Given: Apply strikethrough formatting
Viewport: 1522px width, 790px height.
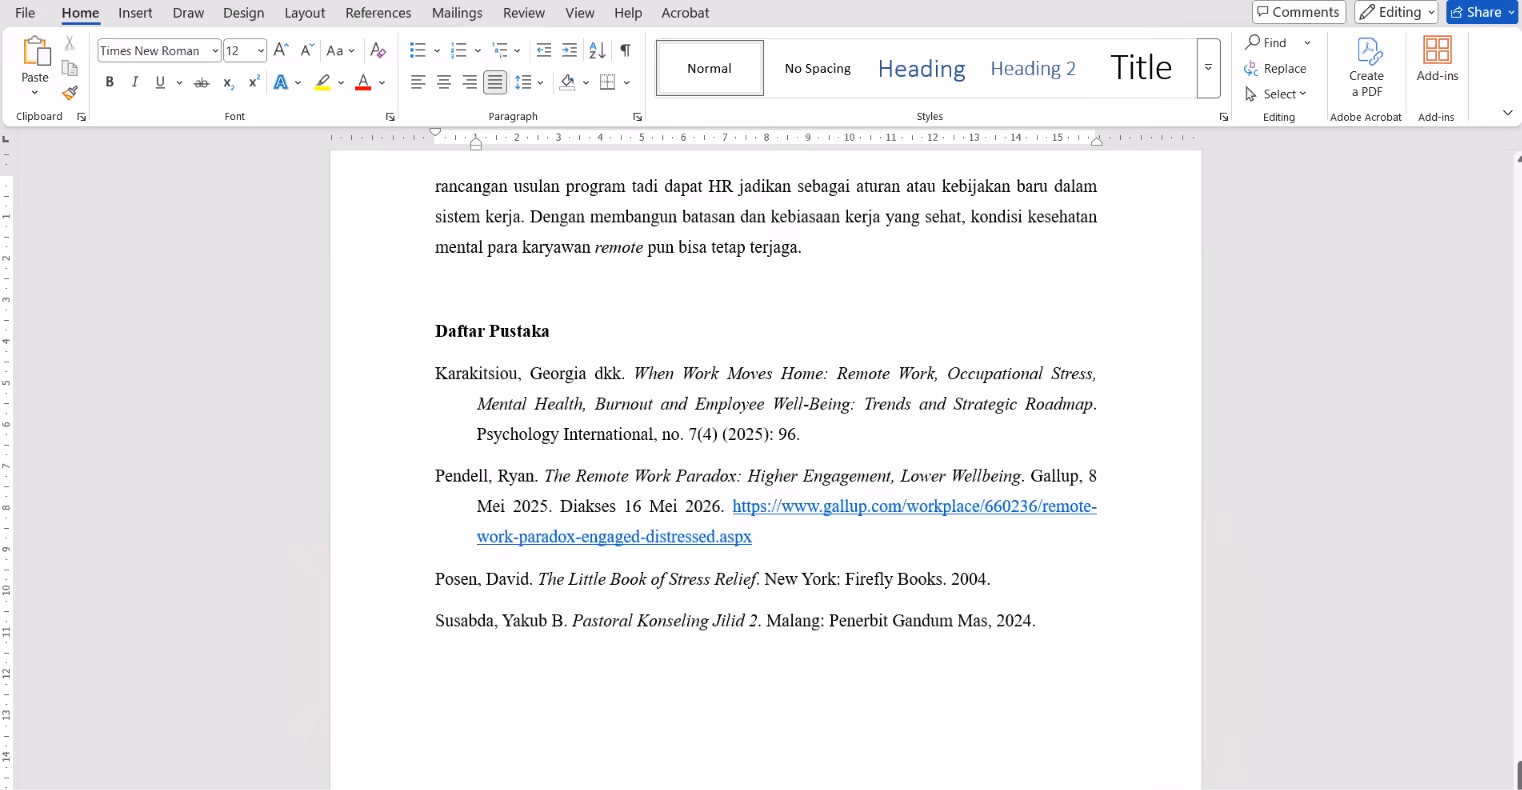Looking at the screenshot, I should coord(202,82).
